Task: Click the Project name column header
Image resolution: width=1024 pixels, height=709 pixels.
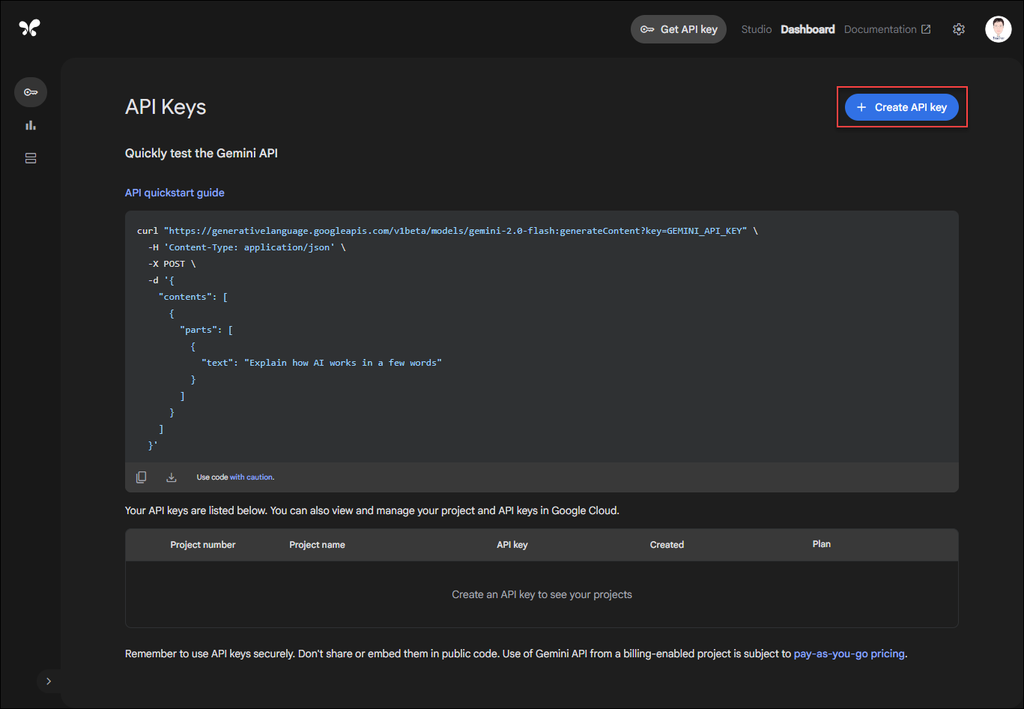Action: tap(317, 544)
